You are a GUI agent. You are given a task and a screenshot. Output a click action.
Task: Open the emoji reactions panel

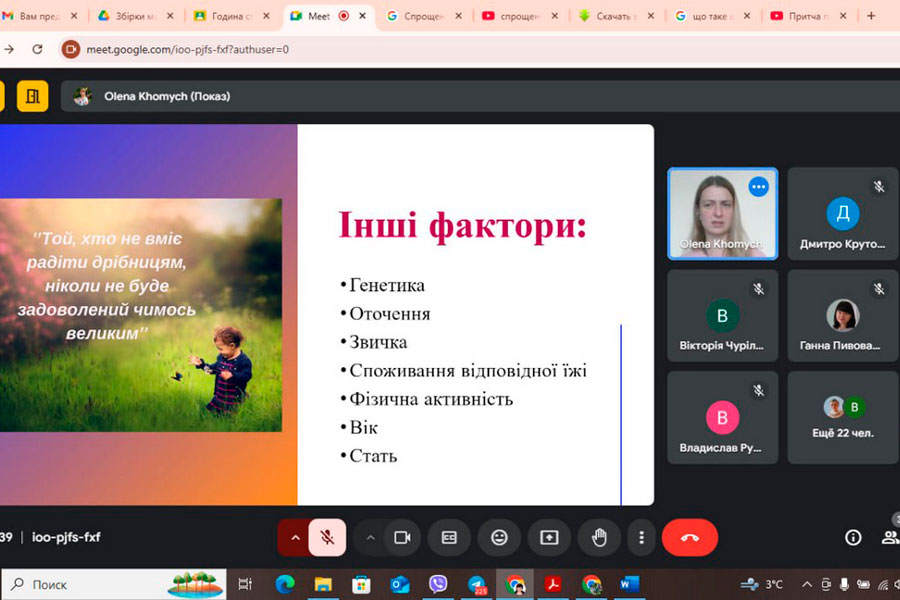click(x=499, y=537)
